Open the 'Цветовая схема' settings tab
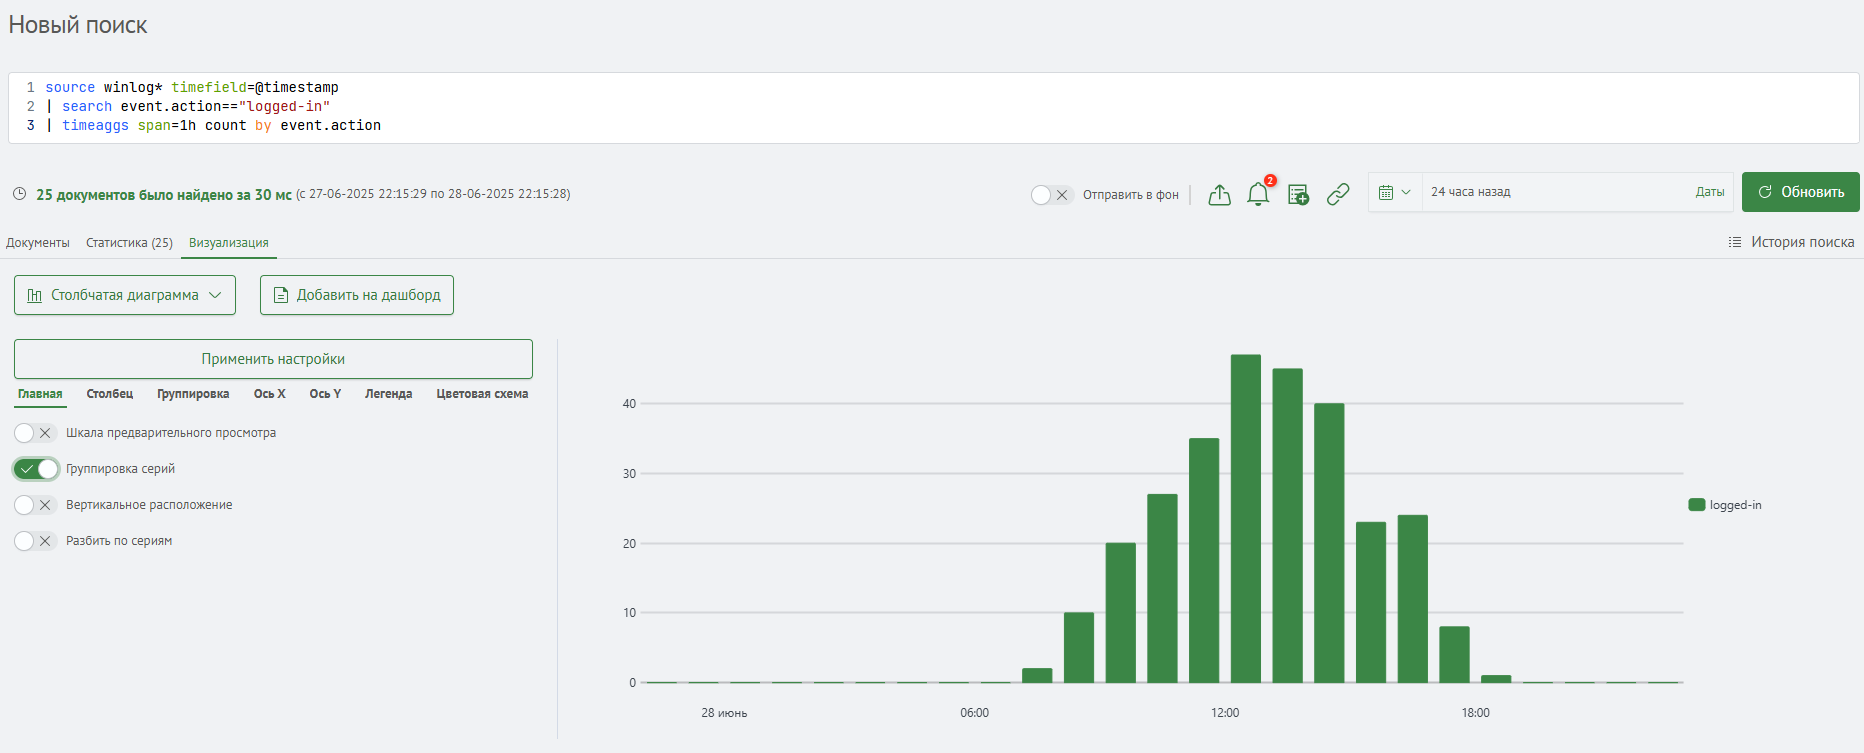 (482, 394)
